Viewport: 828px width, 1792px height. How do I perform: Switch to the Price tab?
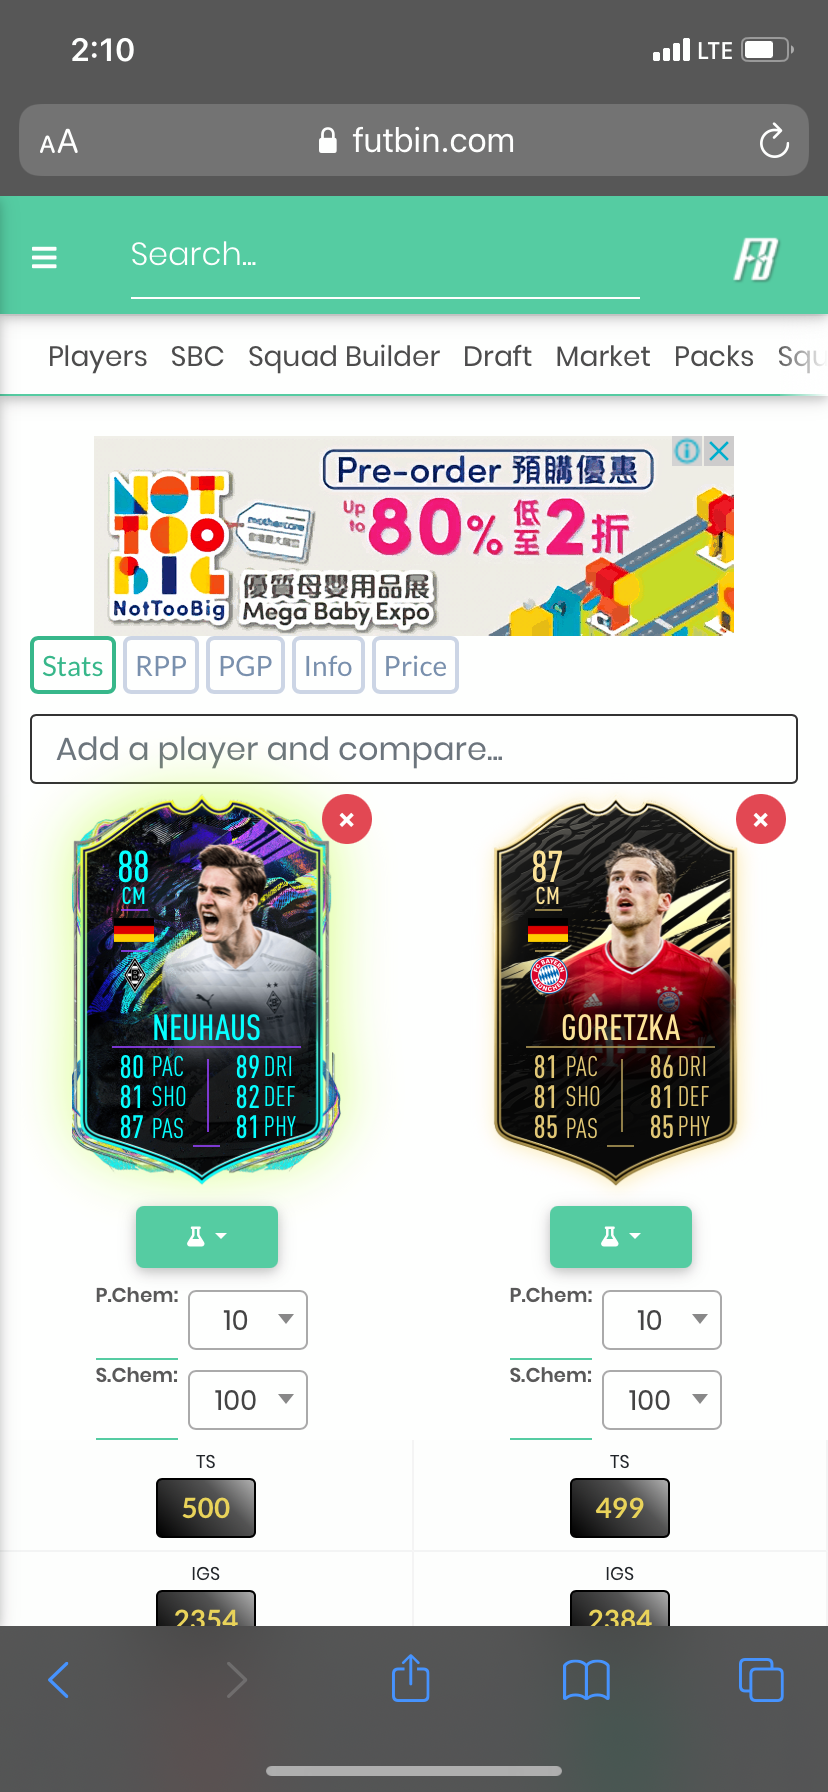tap(415, 666)
